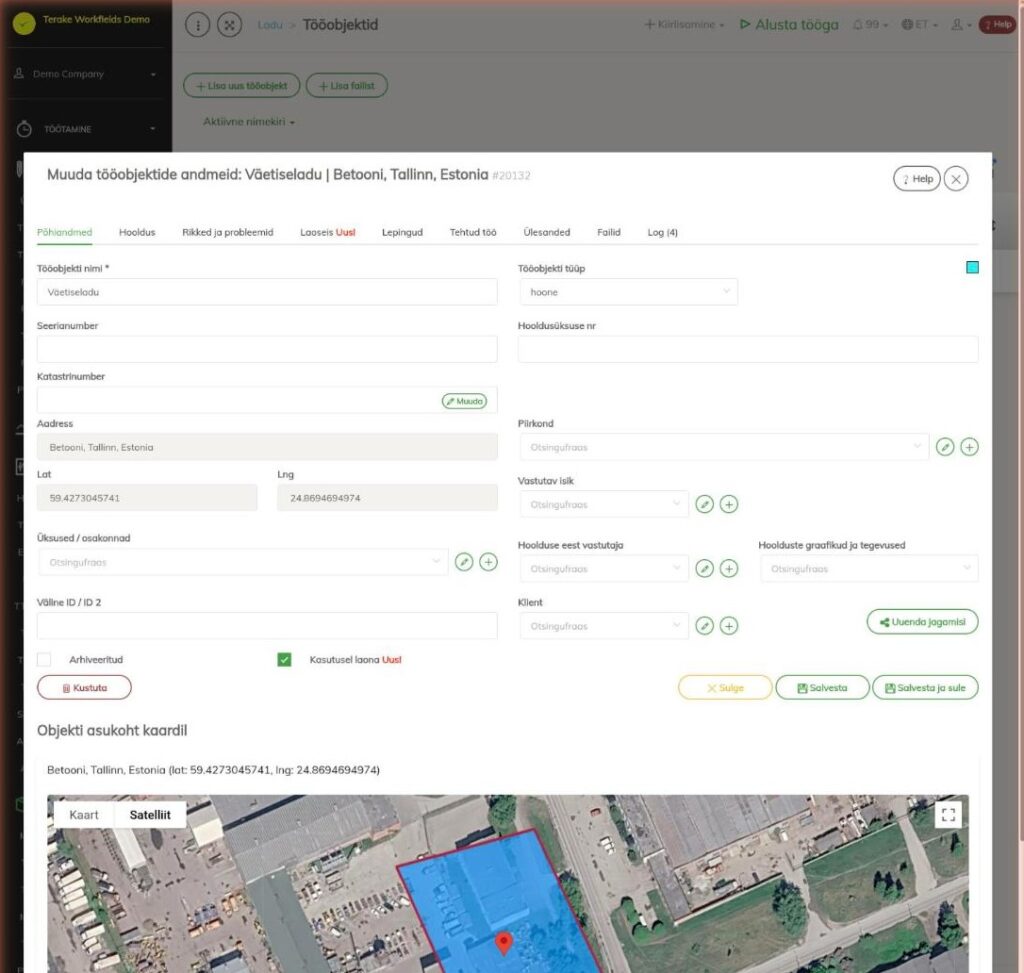The width and height of the screenshot is (1024, 973).
Task: Open the Hoolduste graafikud ja tegevused dropdown
Action: (x=869, y=569)
